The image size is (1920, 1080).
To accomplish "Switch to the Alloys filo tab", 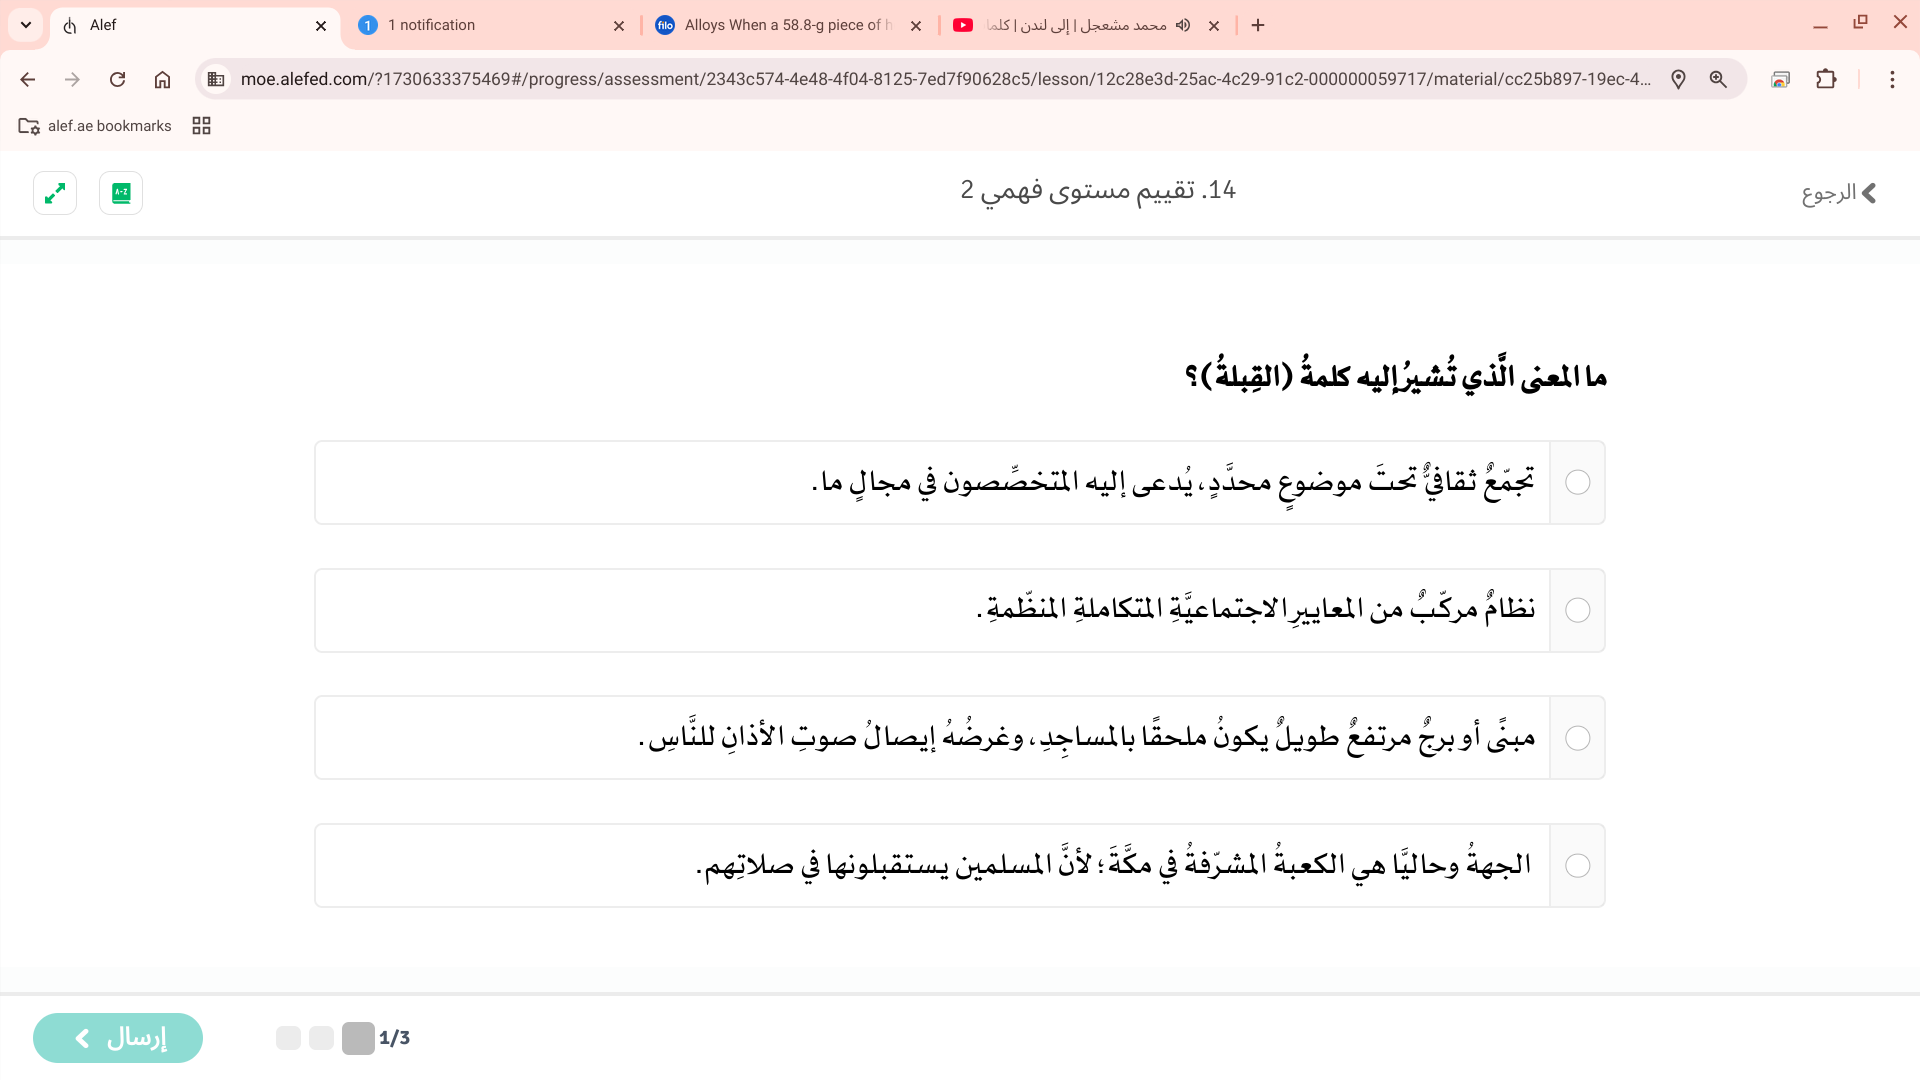I will pos(785,25).
